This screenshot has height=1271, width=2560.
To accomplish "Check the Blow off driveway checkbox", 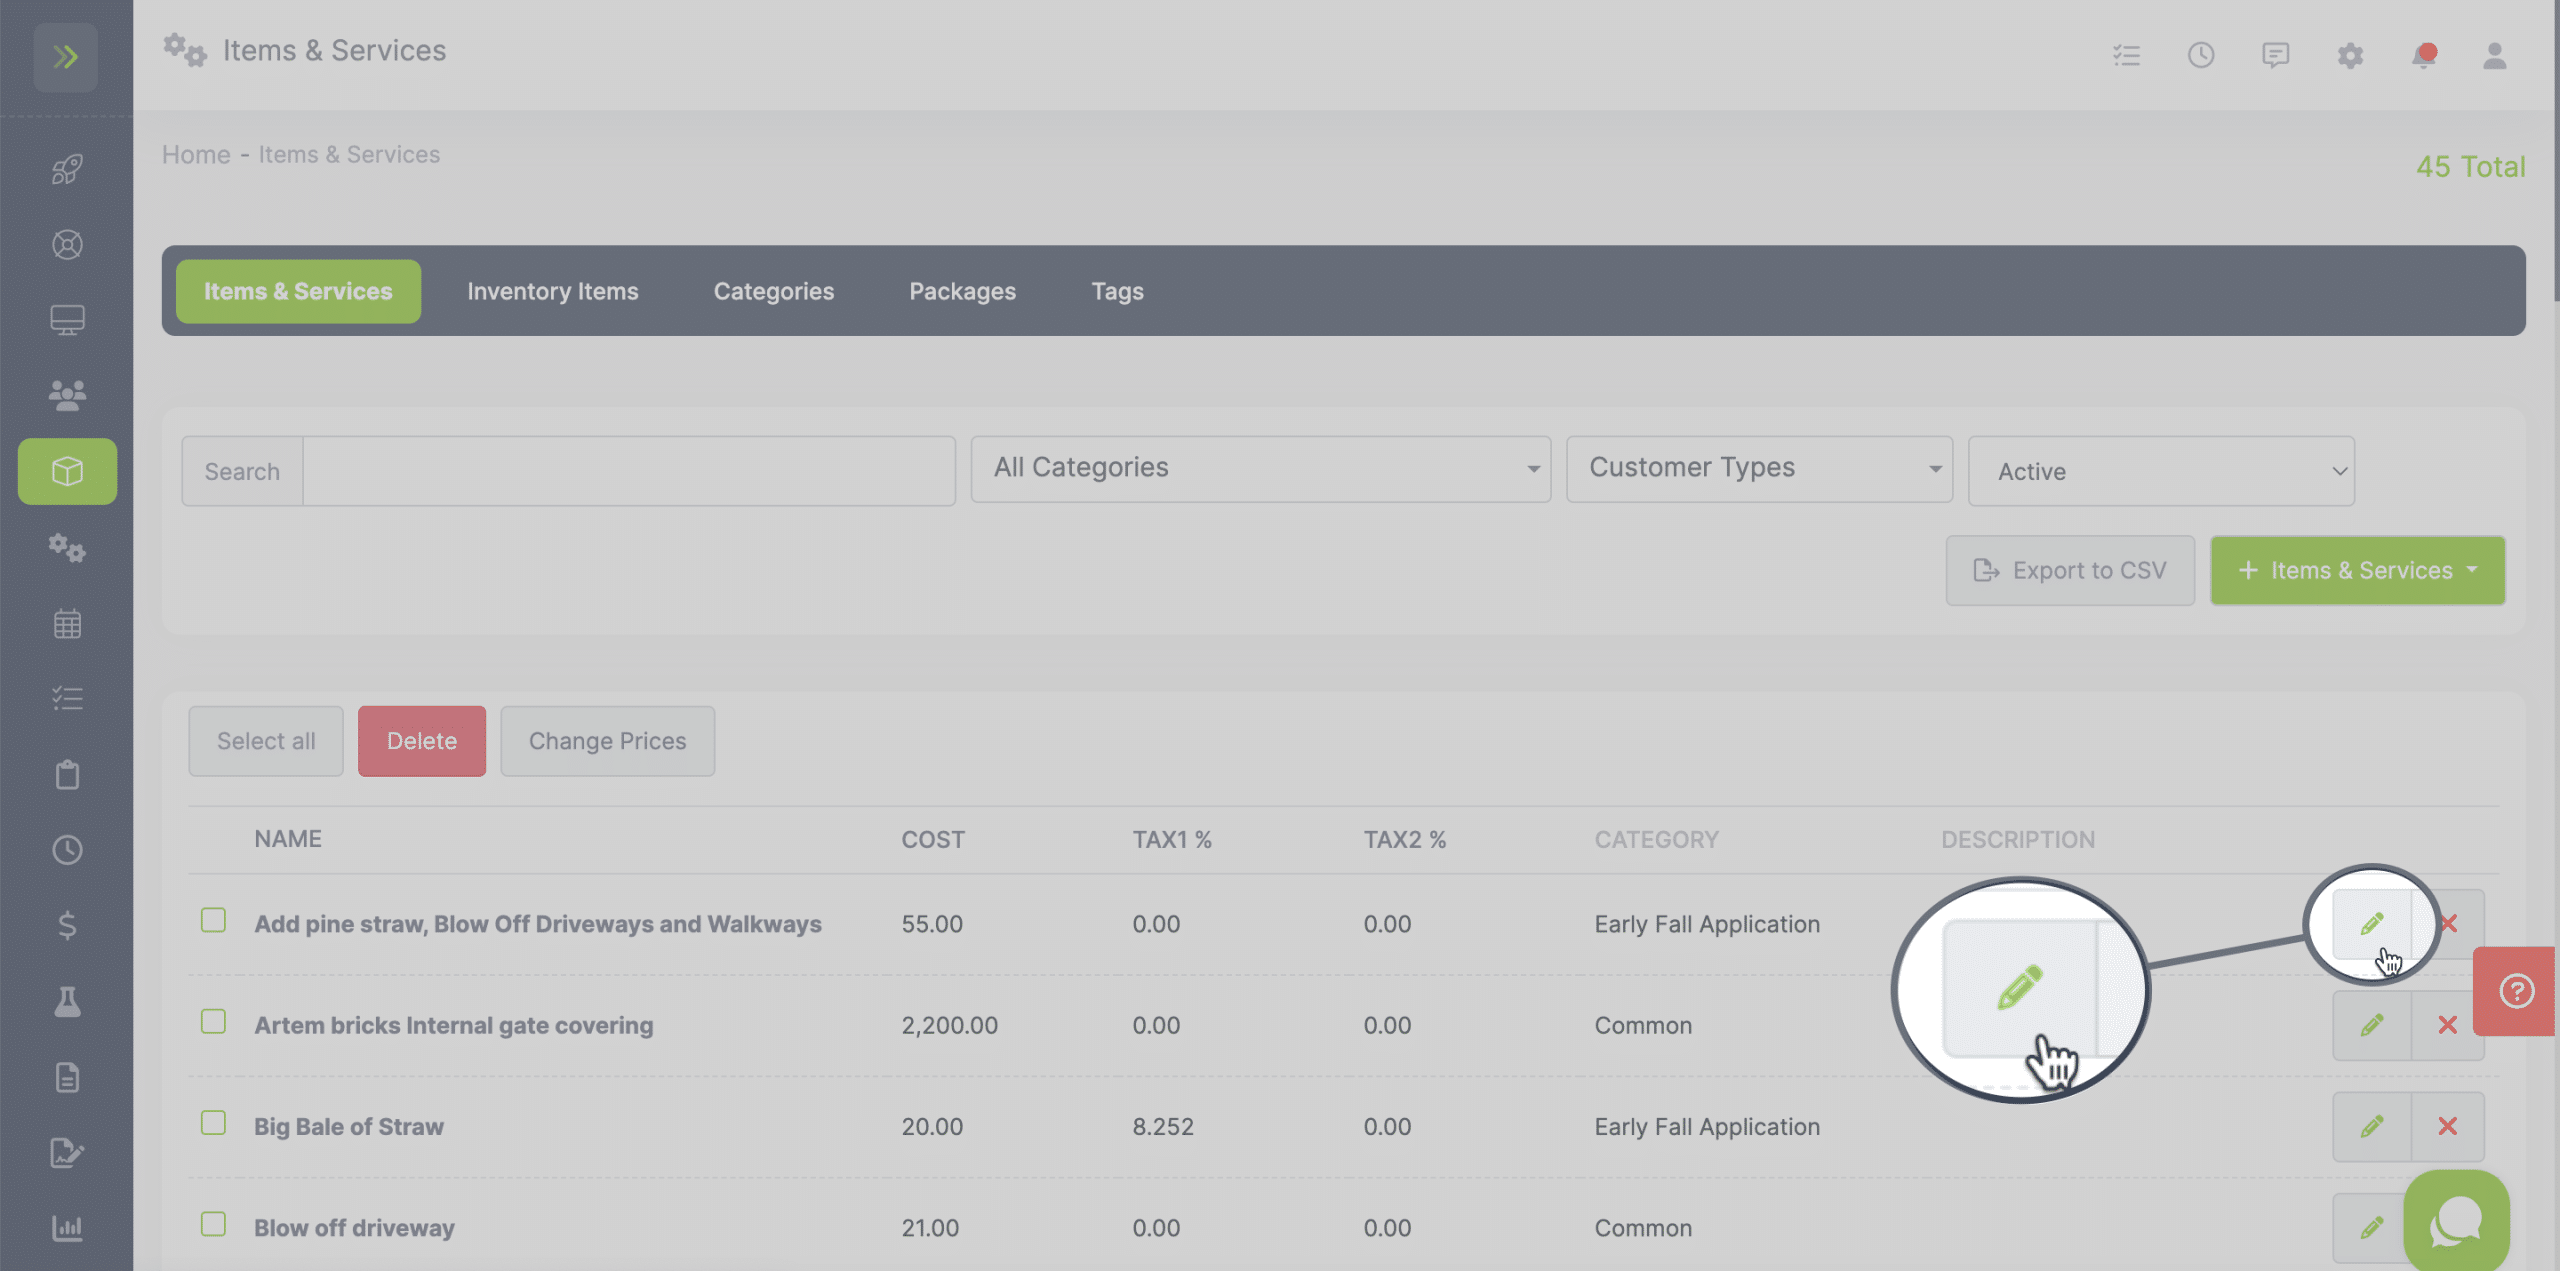I will (213, 1224).
